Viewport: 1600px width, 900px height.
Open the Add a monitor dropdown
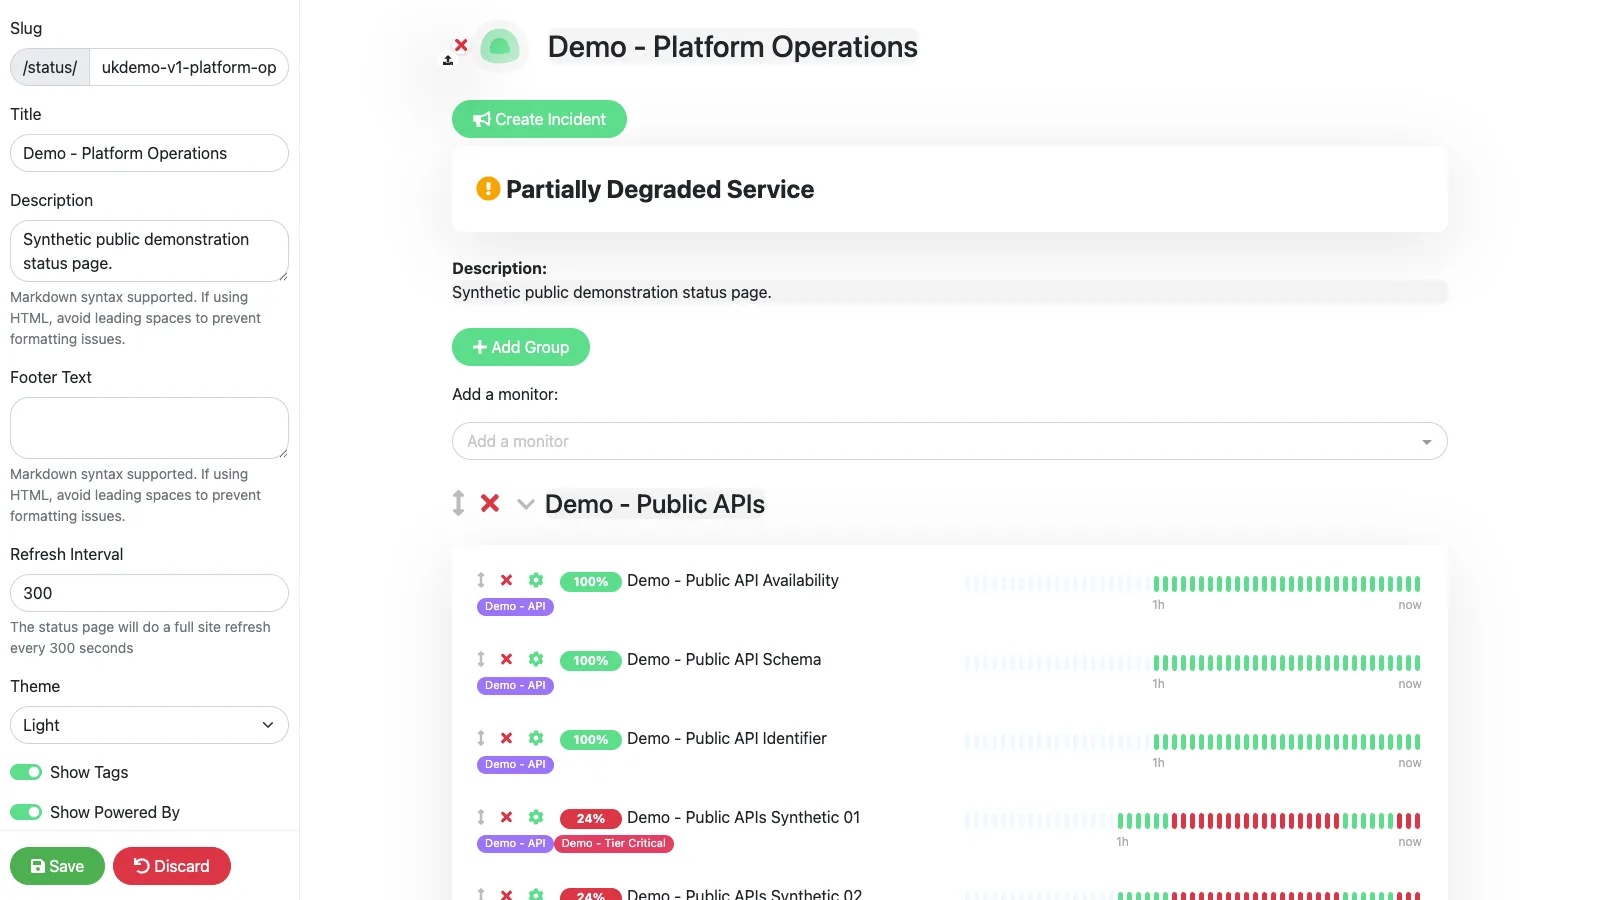[950, 441]
